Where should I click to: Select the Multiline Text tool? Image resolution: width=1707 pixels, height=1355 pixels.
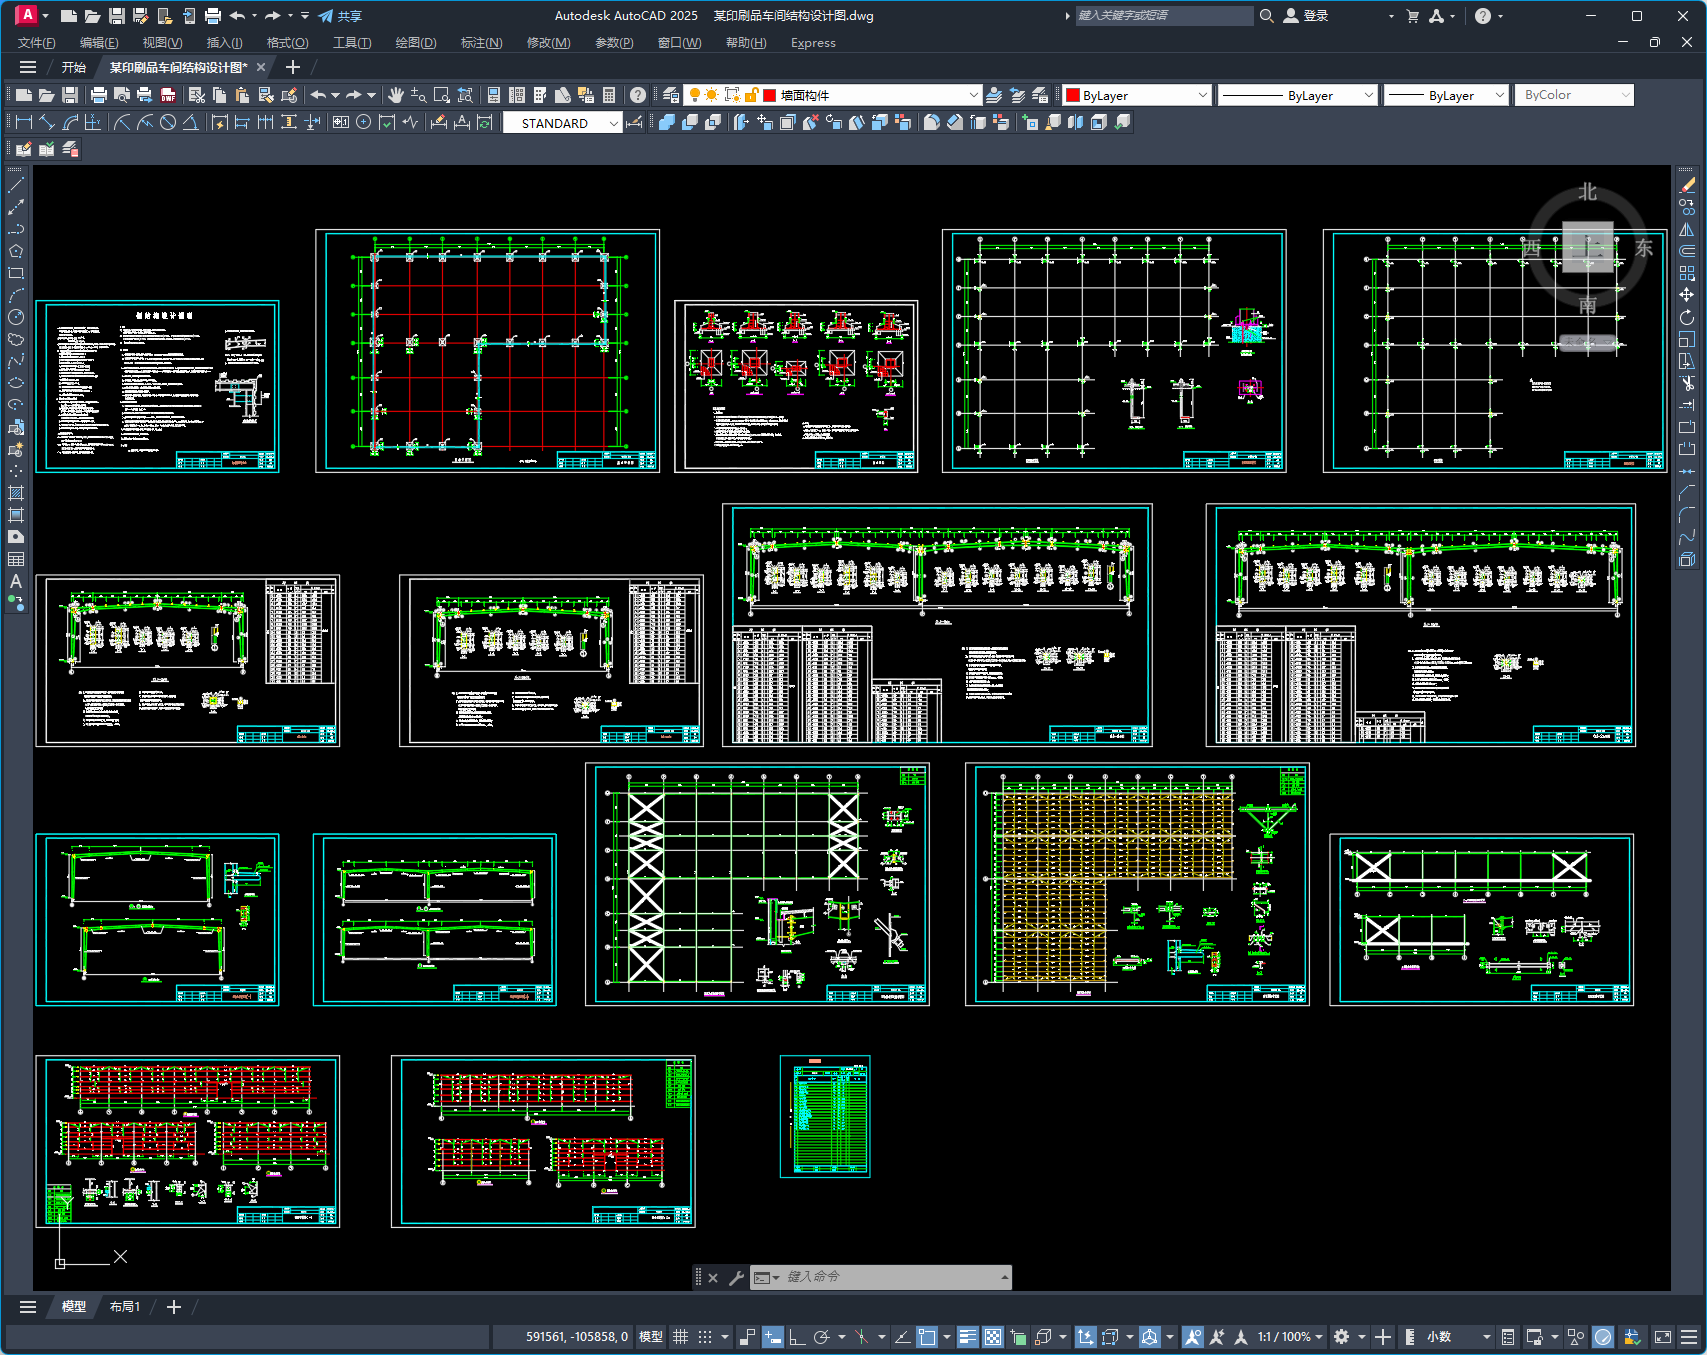click(16, 581)
